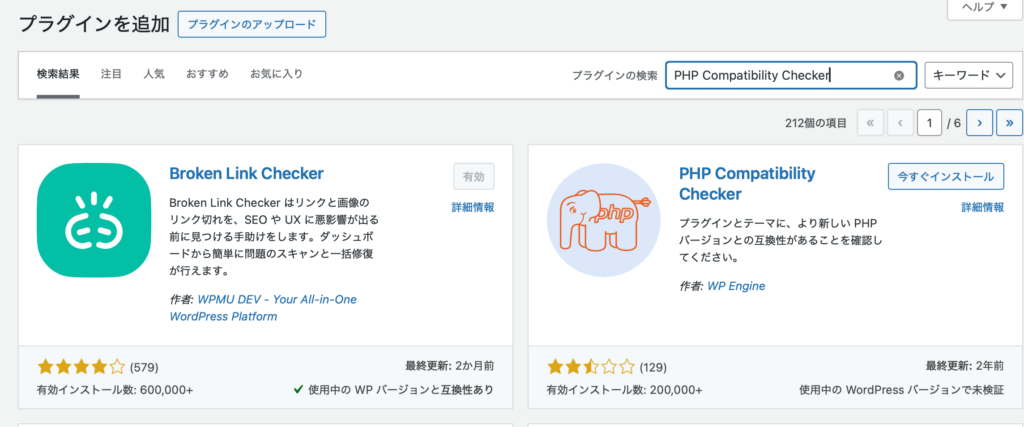
Task: Click the PHP Compatibility Checker star rating
Action: click(x=590, y=367)
